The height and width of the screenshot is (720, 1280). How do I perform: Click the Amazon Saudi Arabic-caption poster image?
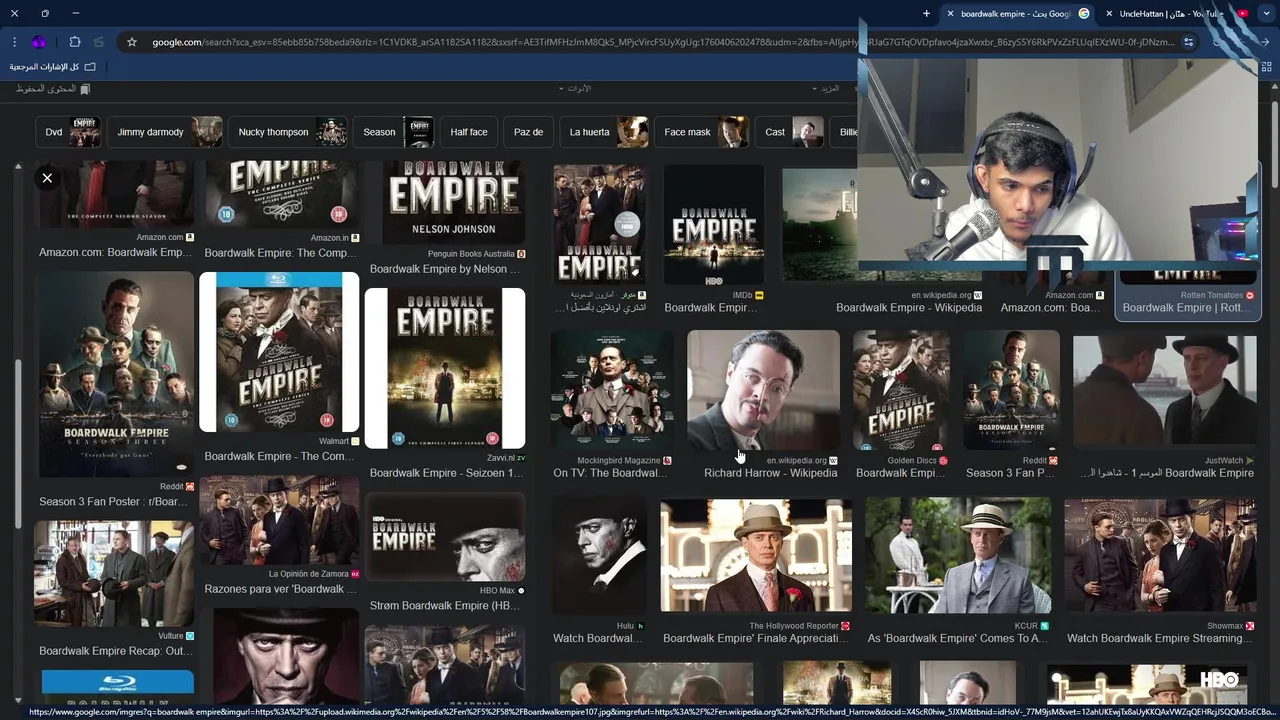pyautogui.click(x=600, y=224)
